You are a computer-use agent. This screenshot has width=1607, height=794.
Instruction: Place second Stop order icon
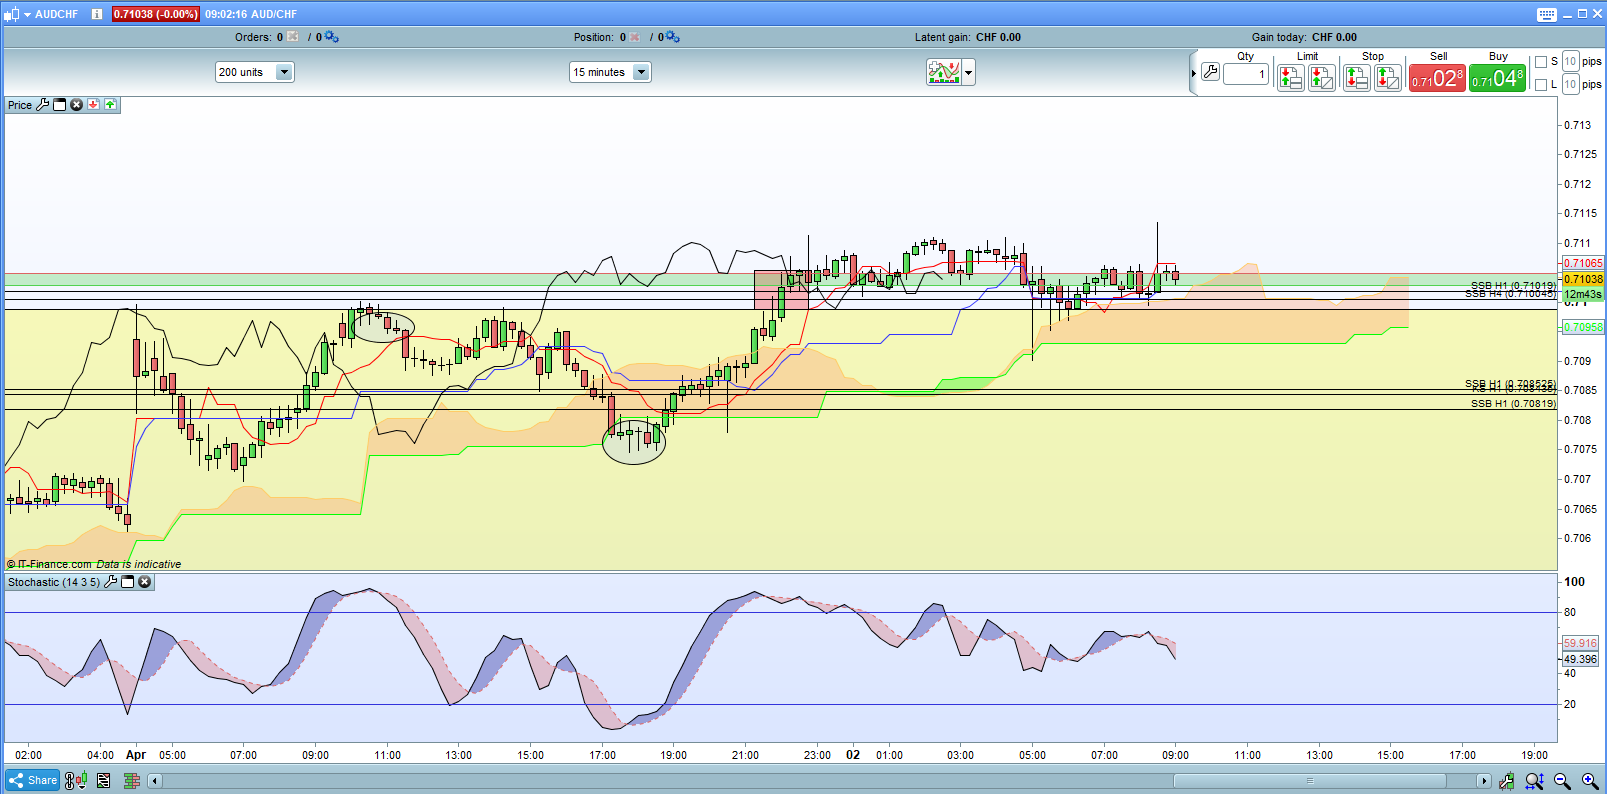pos(1387,77)
